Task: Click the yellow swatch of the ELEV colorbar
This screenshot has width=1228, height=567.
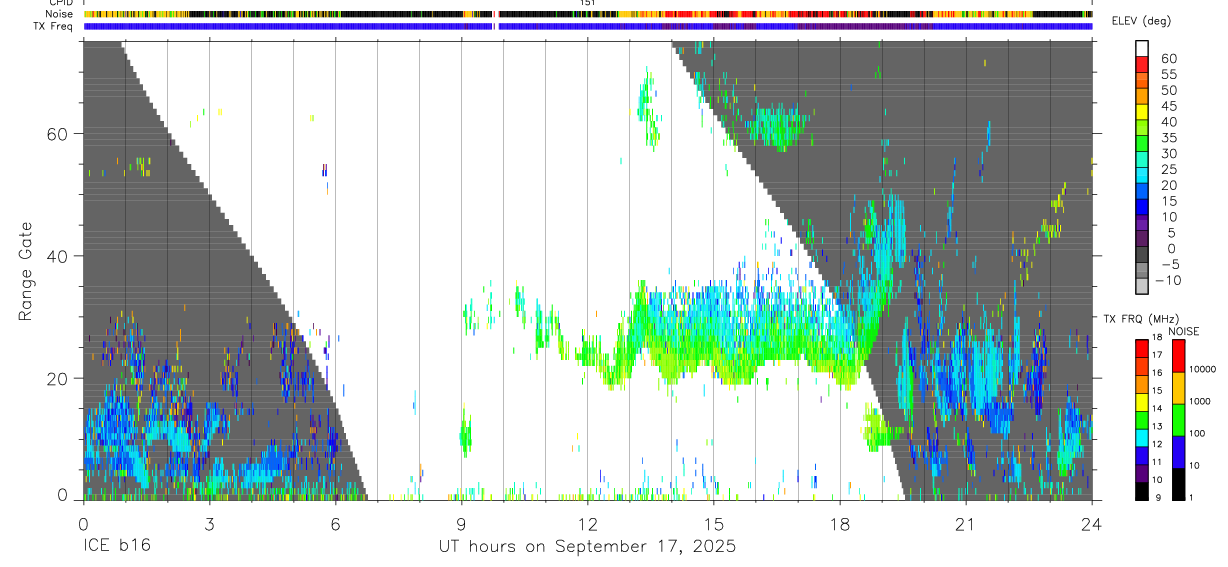Action: point(1142,112)
